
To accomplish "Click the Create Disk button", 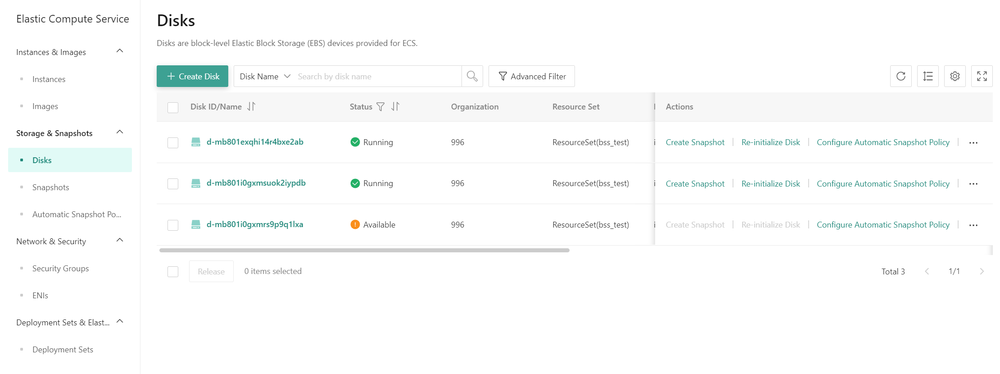I will coord(193,76).
